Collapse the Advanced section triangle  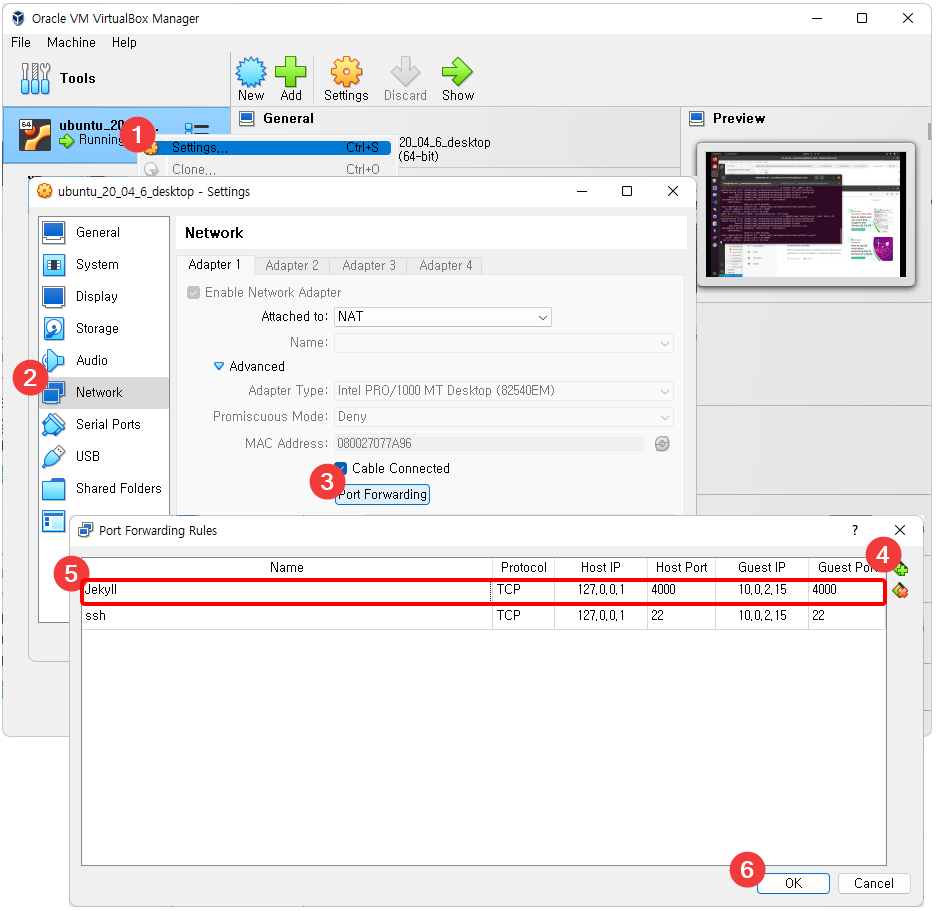tap(218, 366)
